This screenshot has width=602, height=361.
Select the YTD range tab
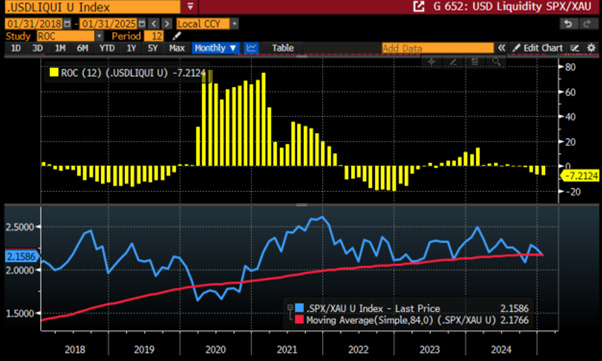click(107, 48)
